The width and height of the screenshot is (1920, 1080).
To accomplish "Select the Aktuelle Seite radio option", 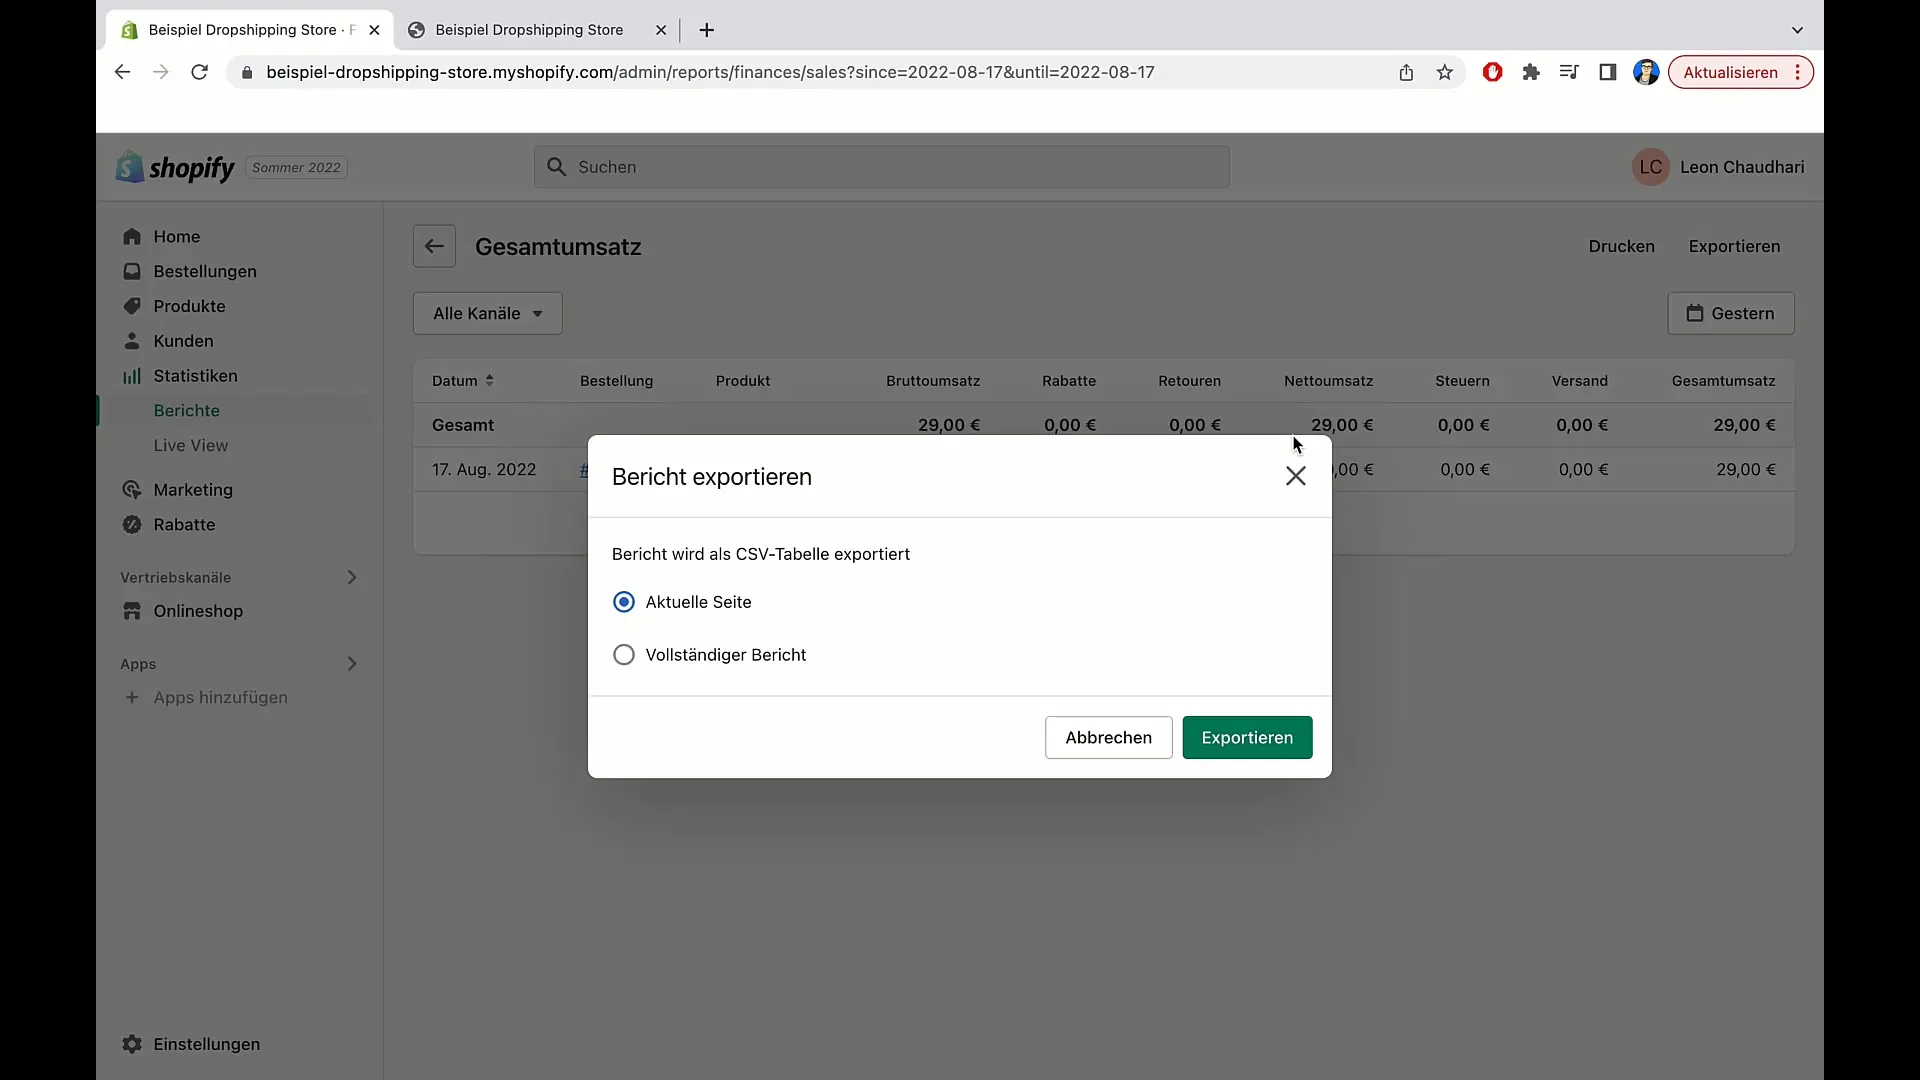I will [x=623, y=602].
